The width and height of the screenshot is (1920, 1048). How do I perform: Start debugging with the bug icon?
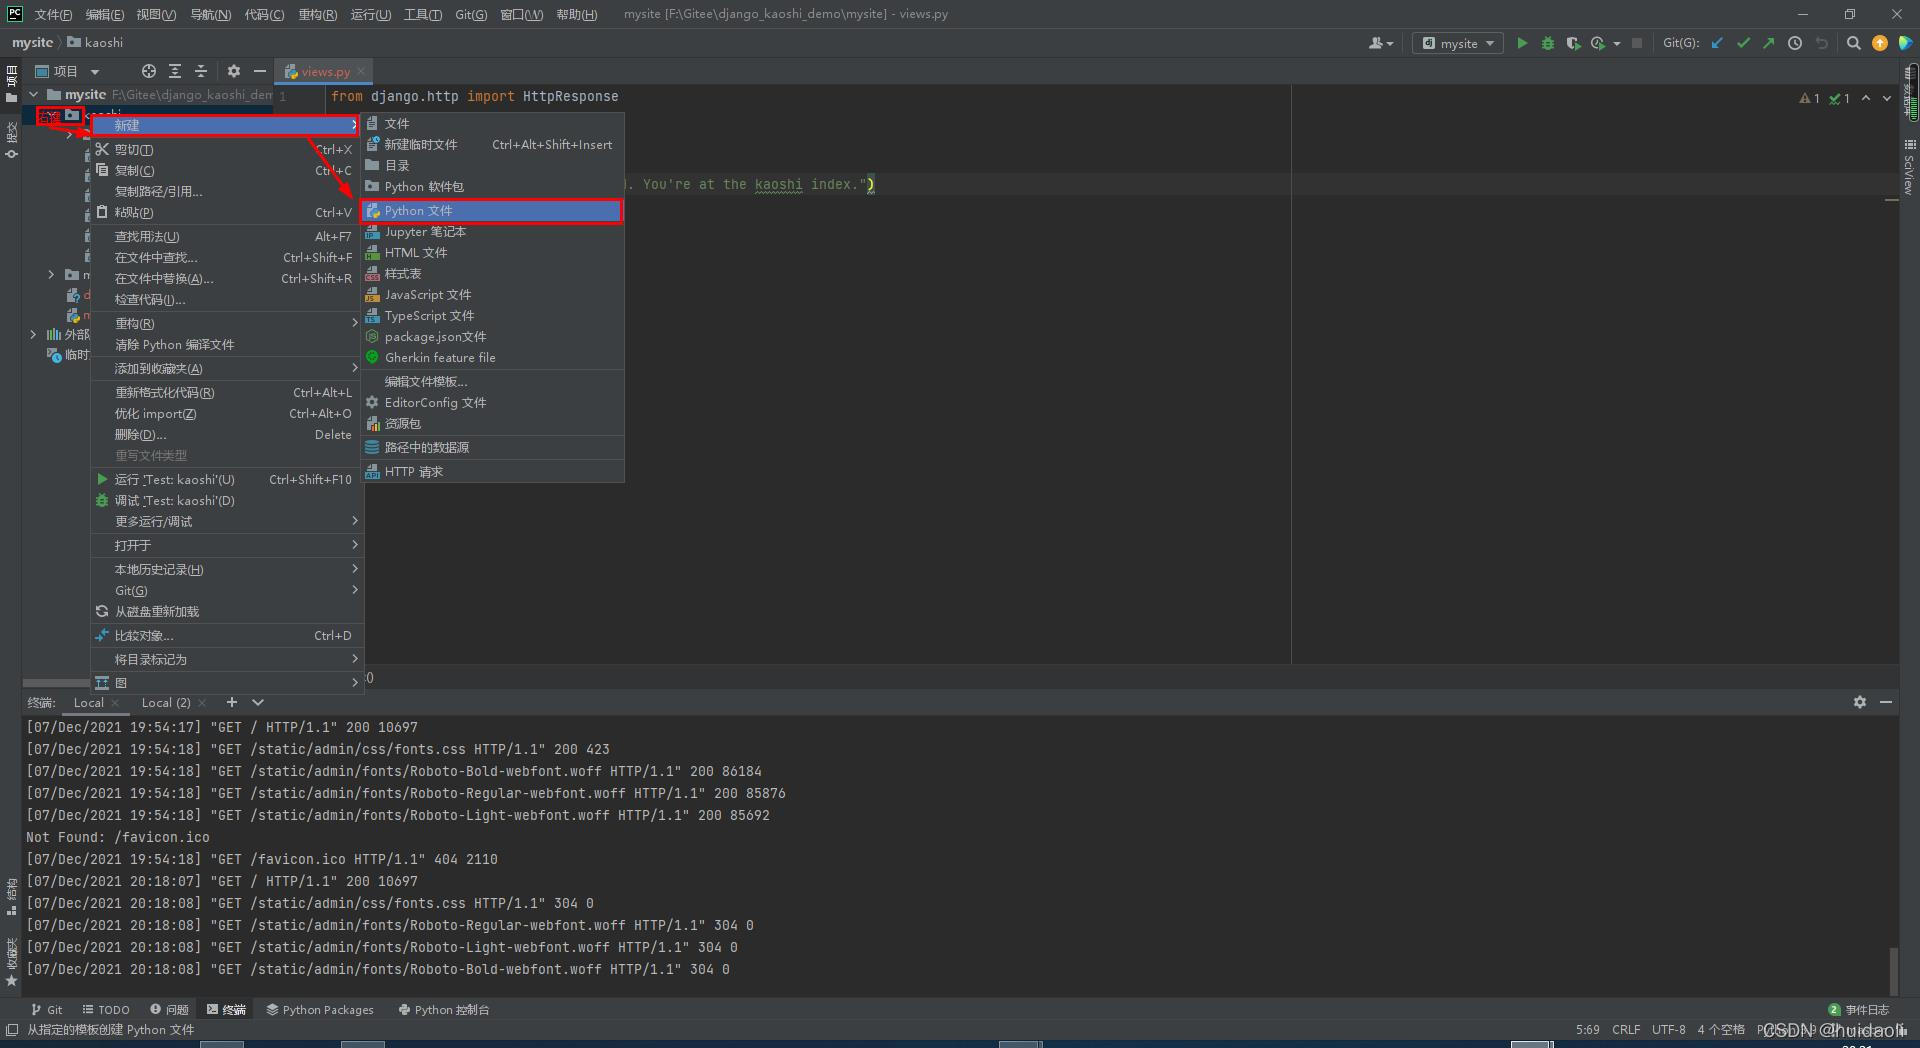[1548, 43]
